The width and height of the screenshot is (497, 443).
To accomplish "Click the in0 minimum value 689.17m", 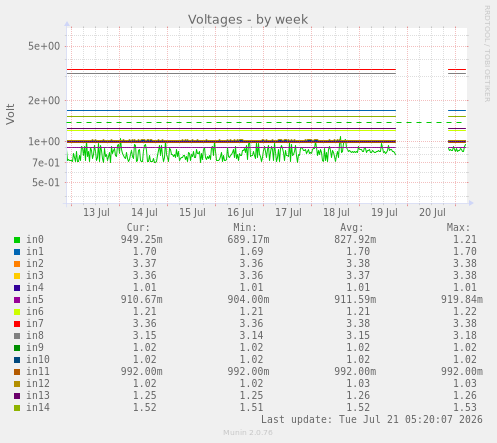I will (248, 240).
